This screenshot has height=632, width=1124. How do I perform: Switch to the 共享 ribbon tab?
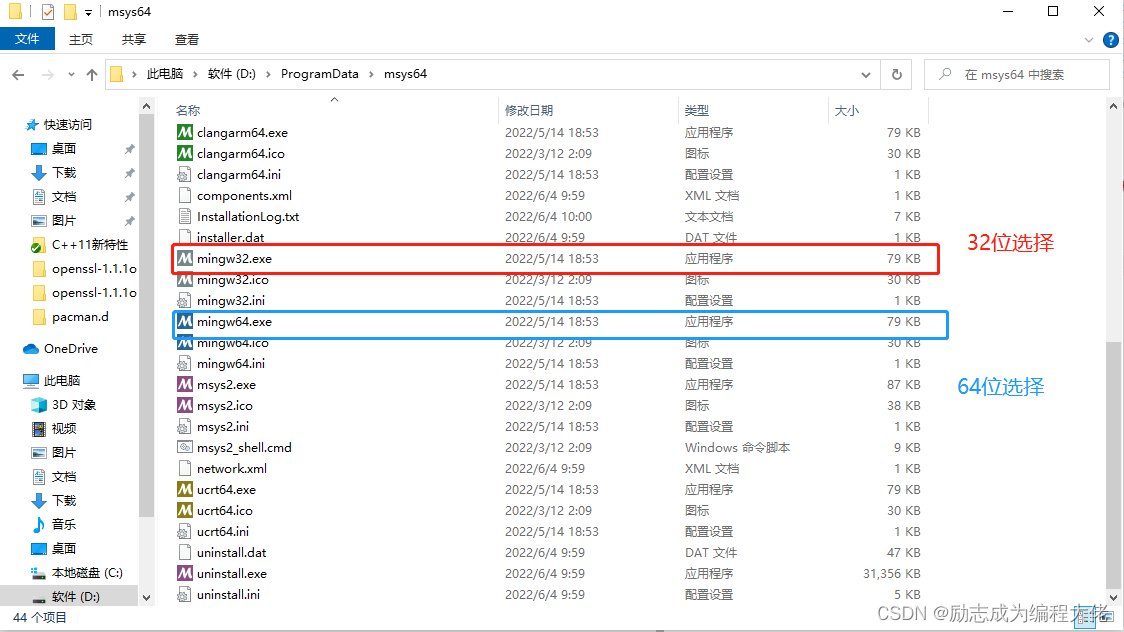pos(133,39)
